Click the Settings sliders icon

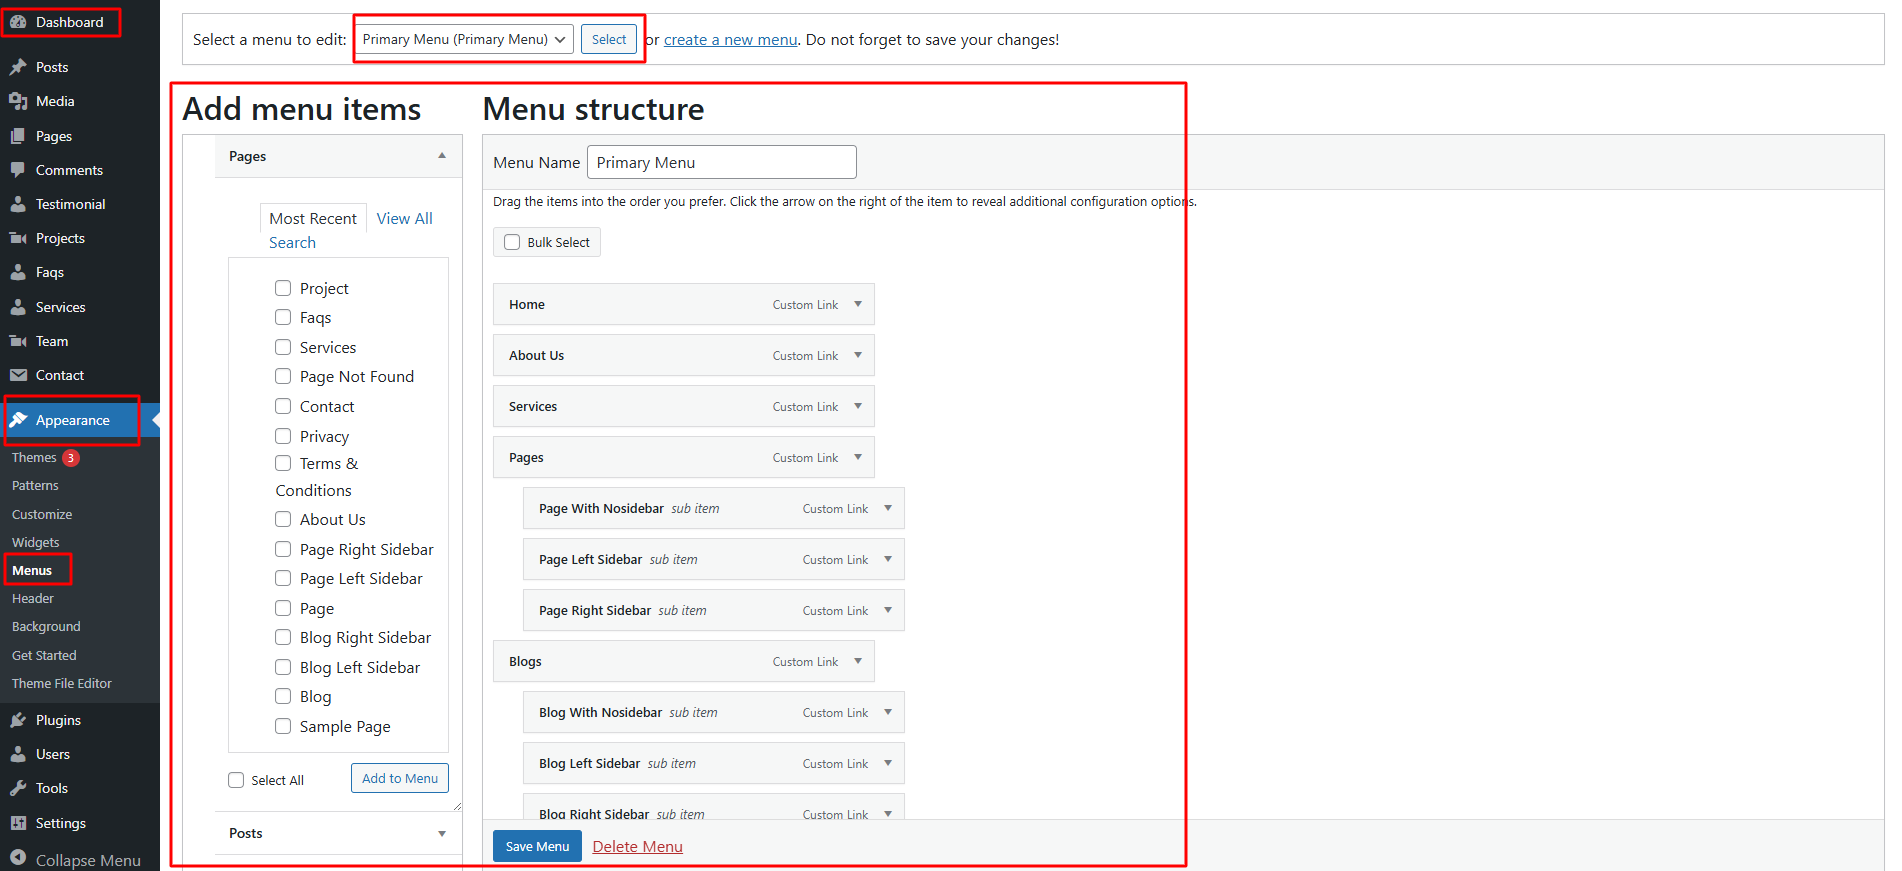point(18,823)
